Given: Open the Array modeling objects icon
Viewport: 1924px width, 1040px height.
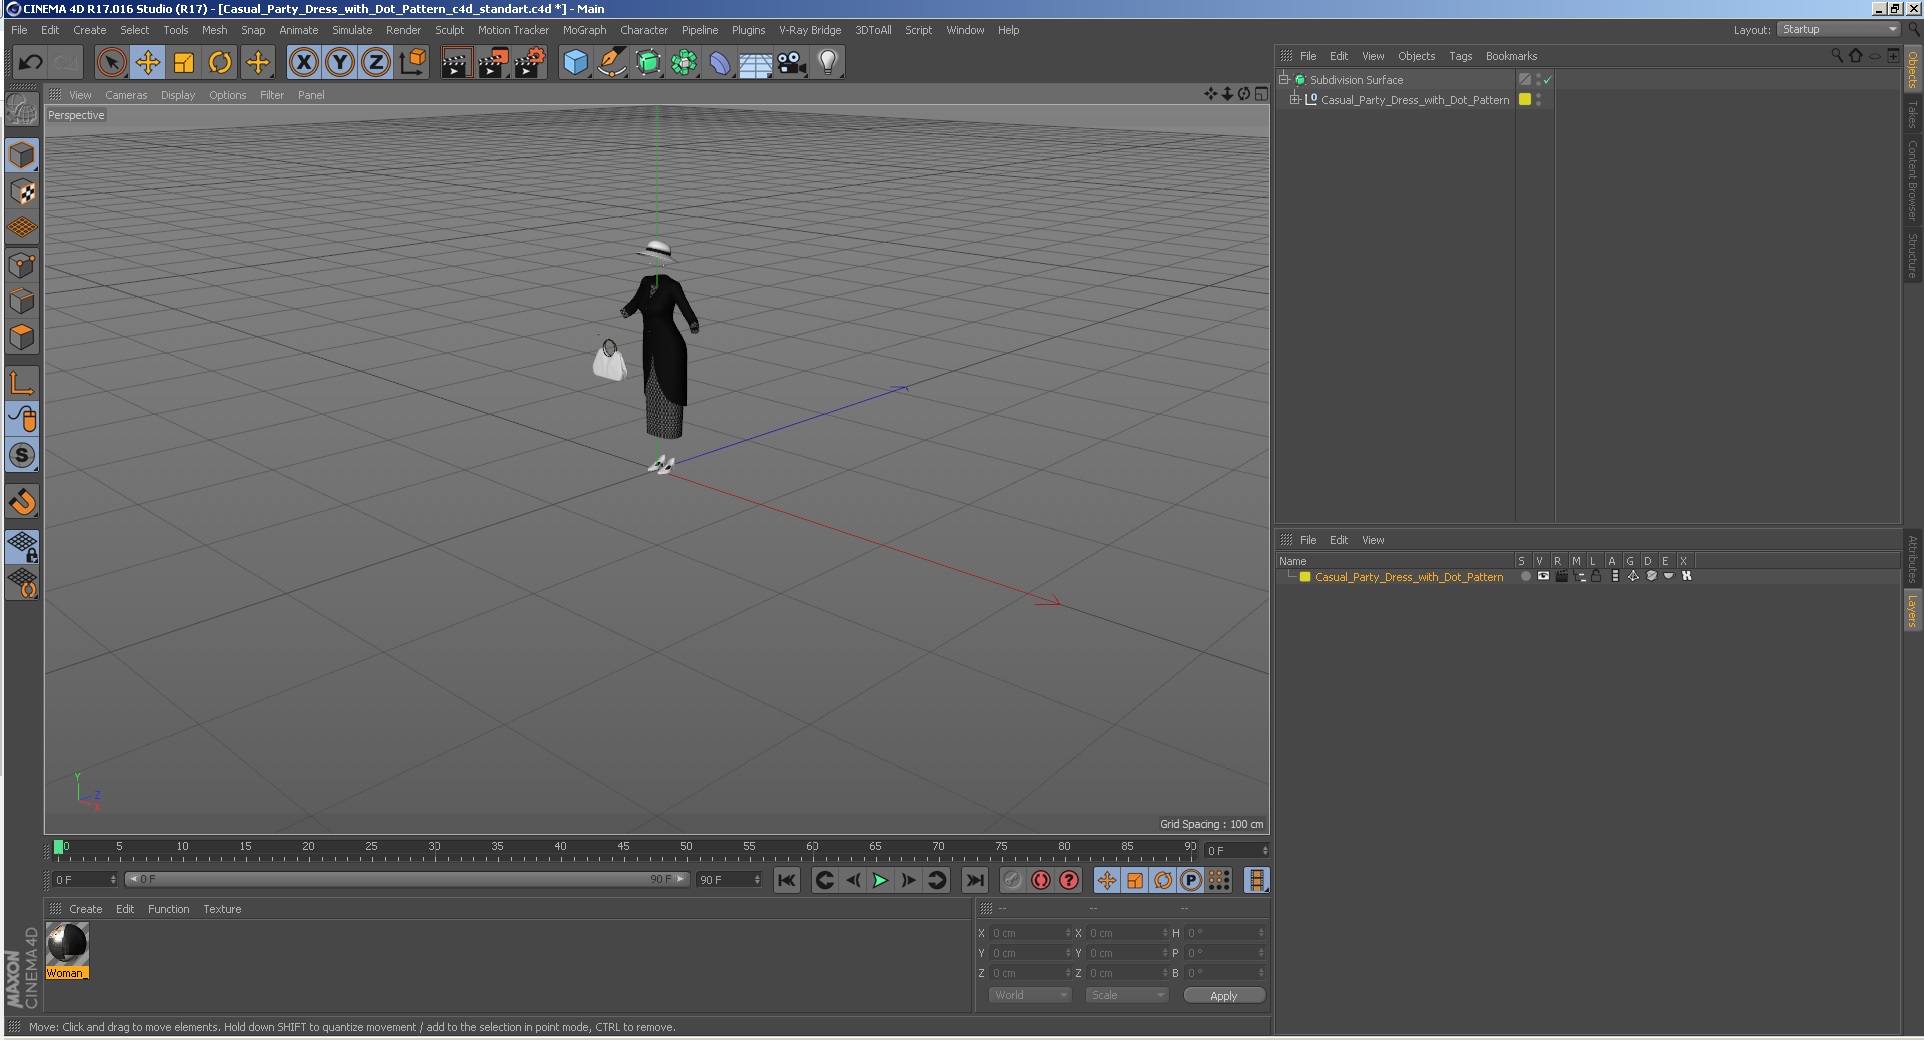Looking at the screenshot, I should click(684, 63).
